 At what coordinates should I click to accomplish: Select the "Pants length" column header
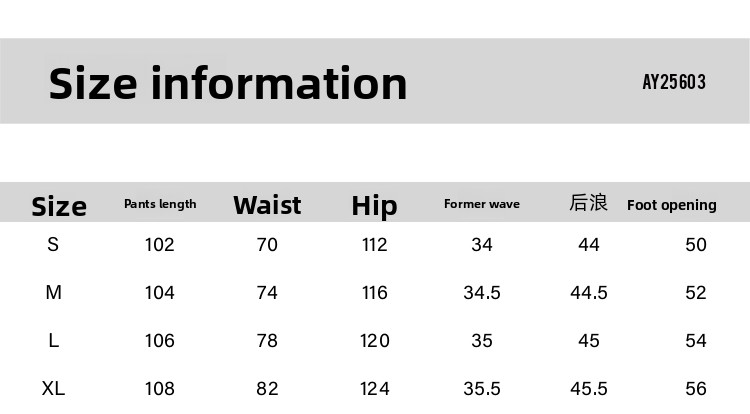[x=160, y=204]
